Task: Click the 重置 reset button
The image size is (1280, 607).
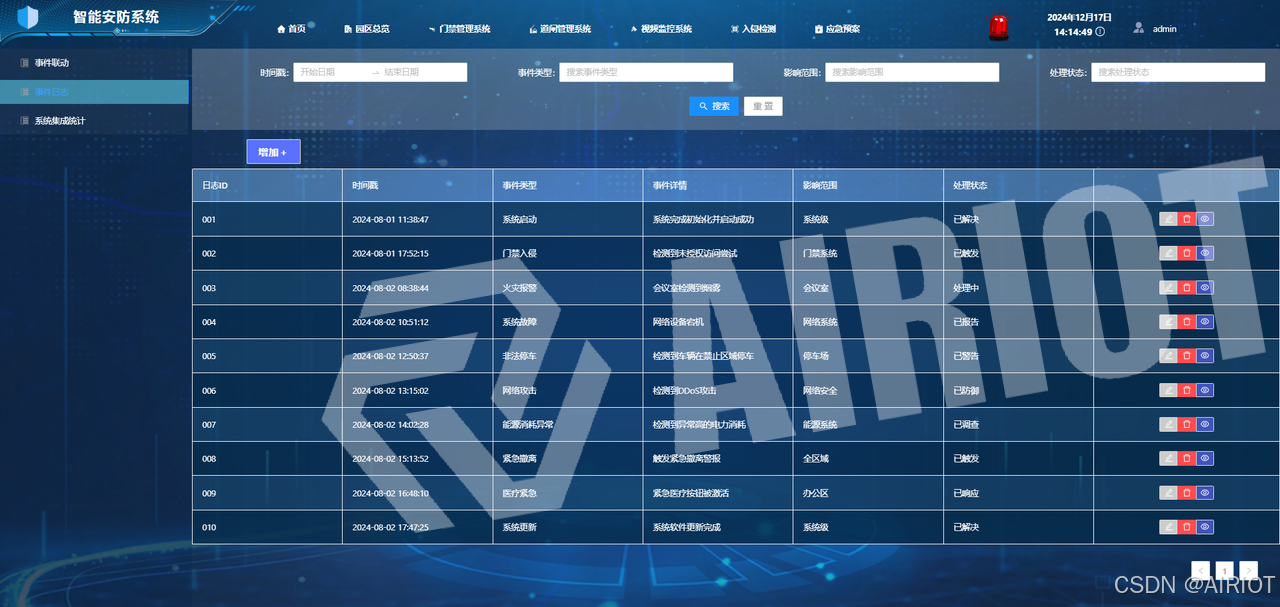Action: click(x=763, y=106)
